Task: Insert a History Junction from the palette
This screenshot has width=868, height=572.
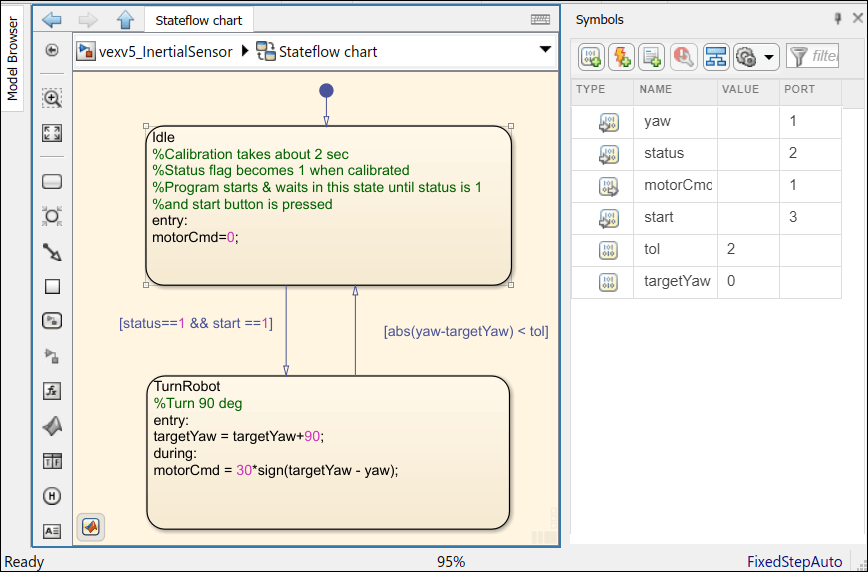Action: pos(52,496)
